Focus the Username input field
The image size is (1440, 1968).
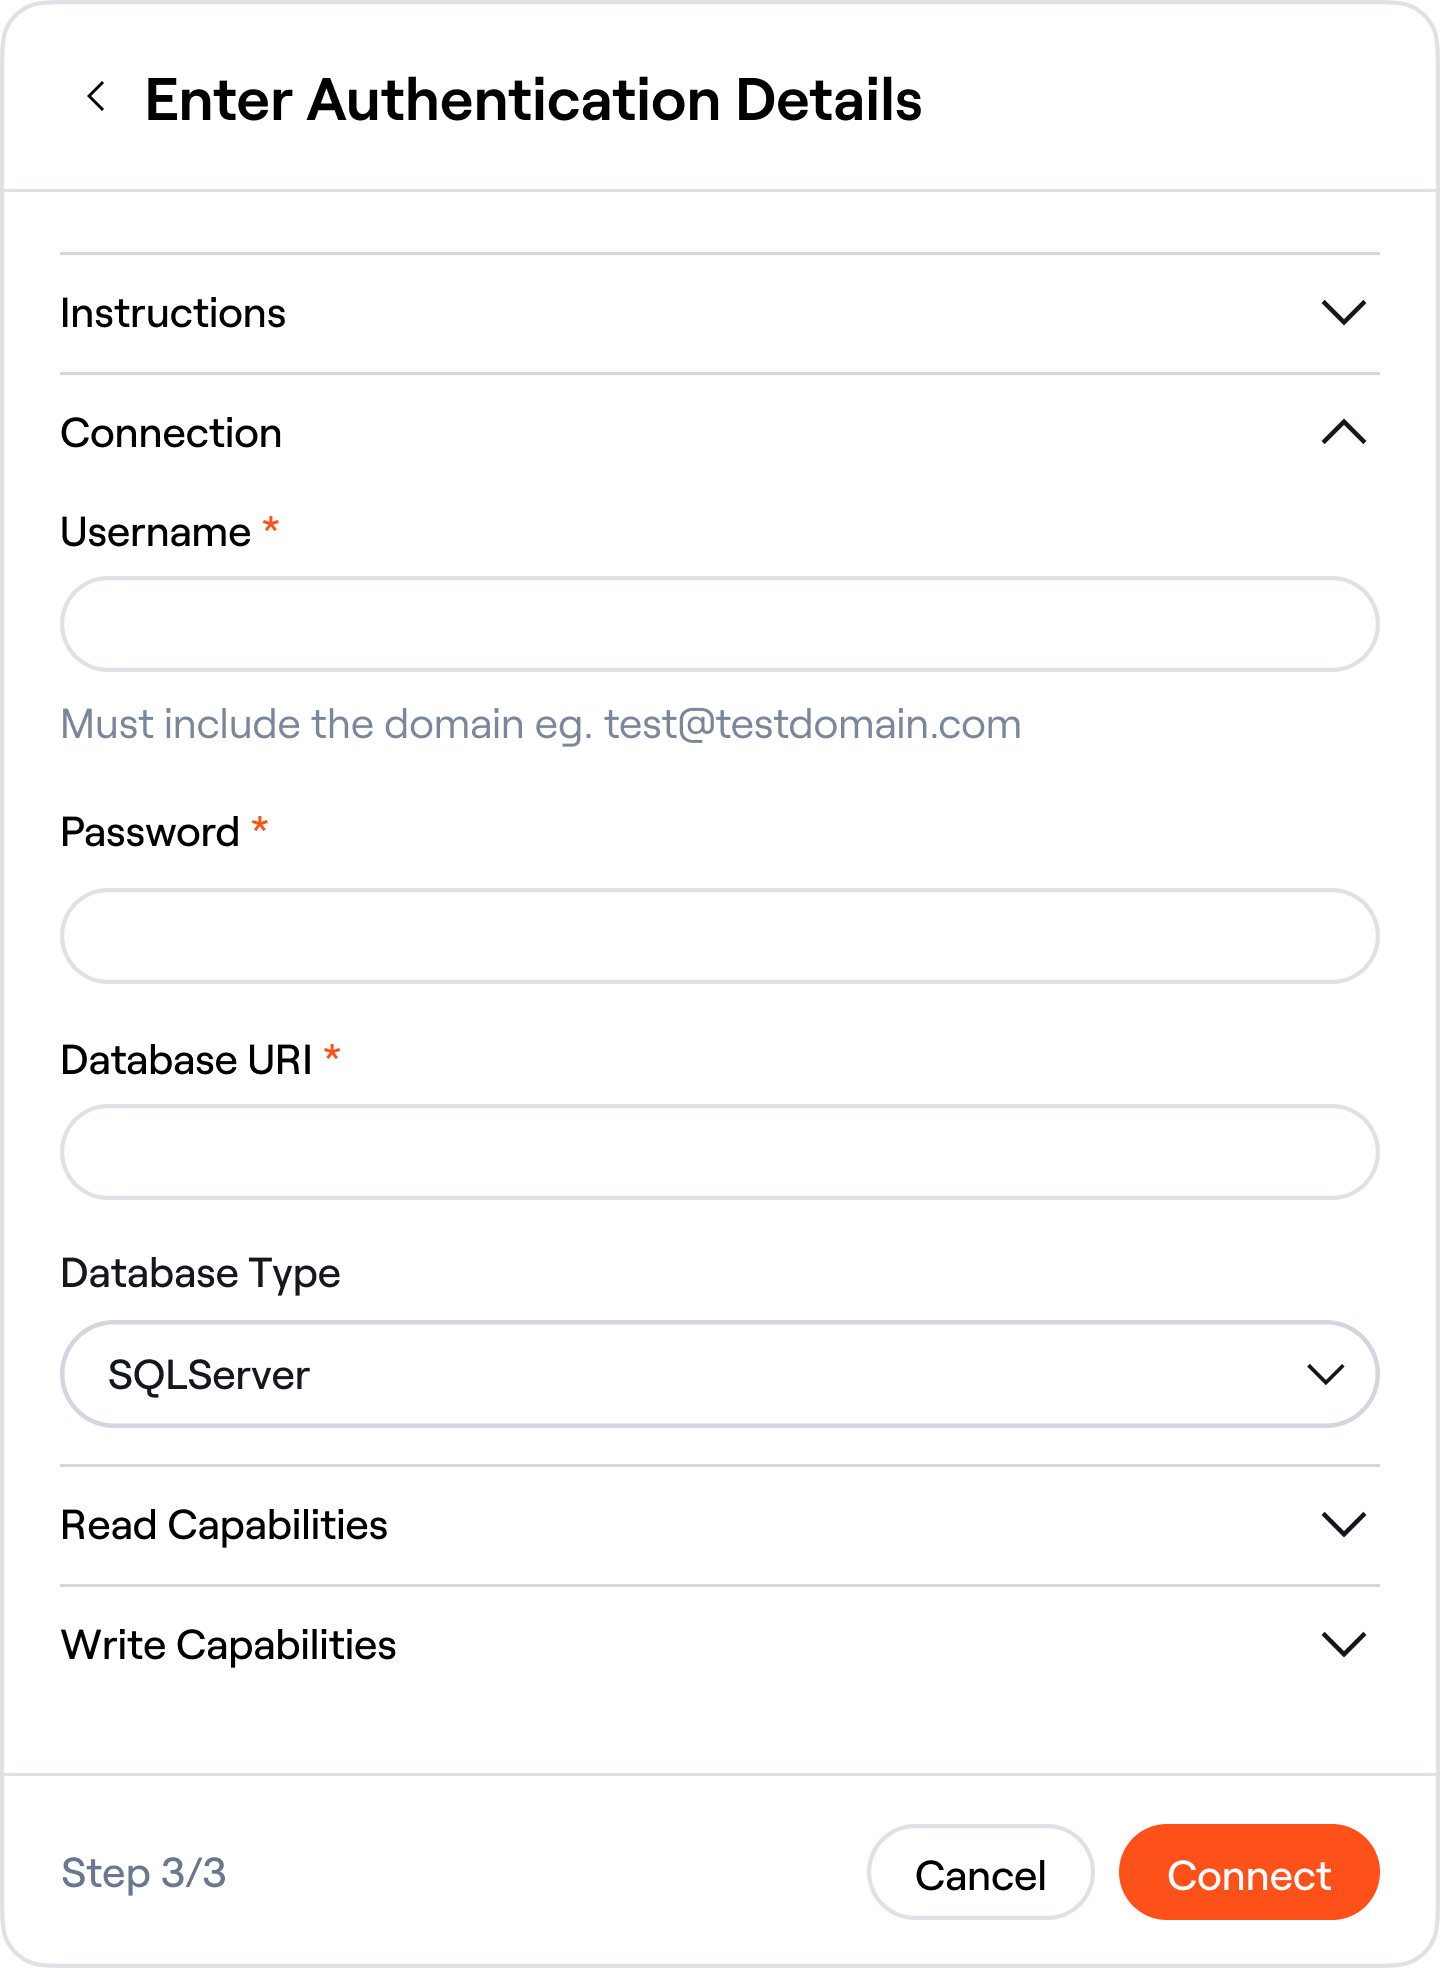719,624
